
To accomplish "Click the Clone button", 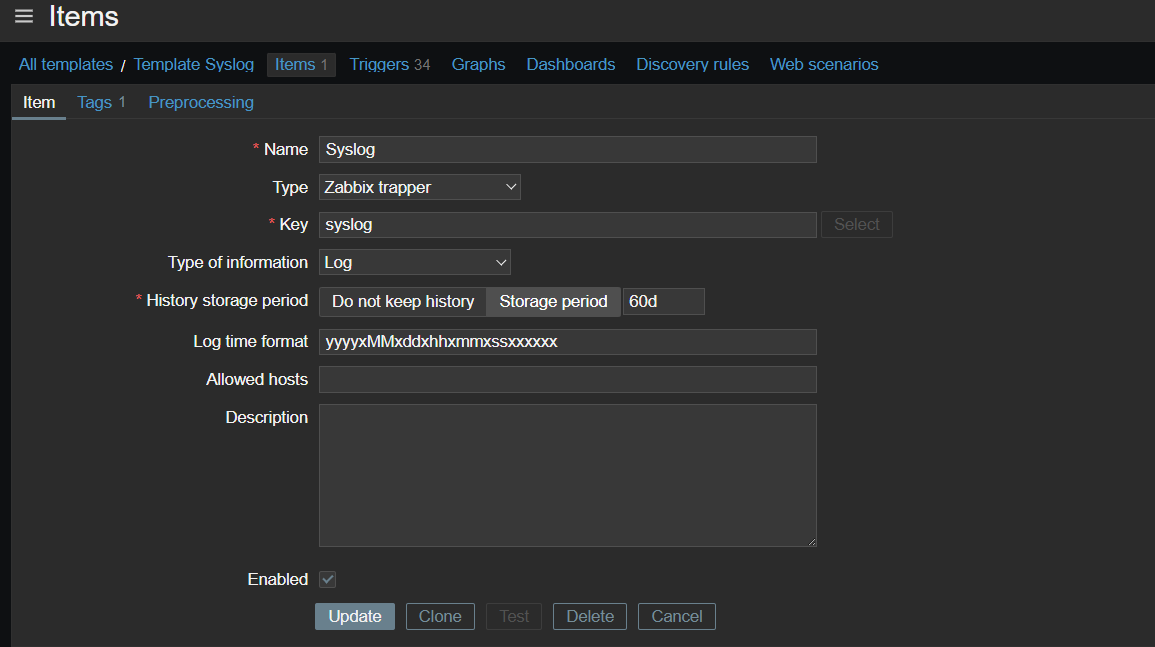I will point(440,616).
